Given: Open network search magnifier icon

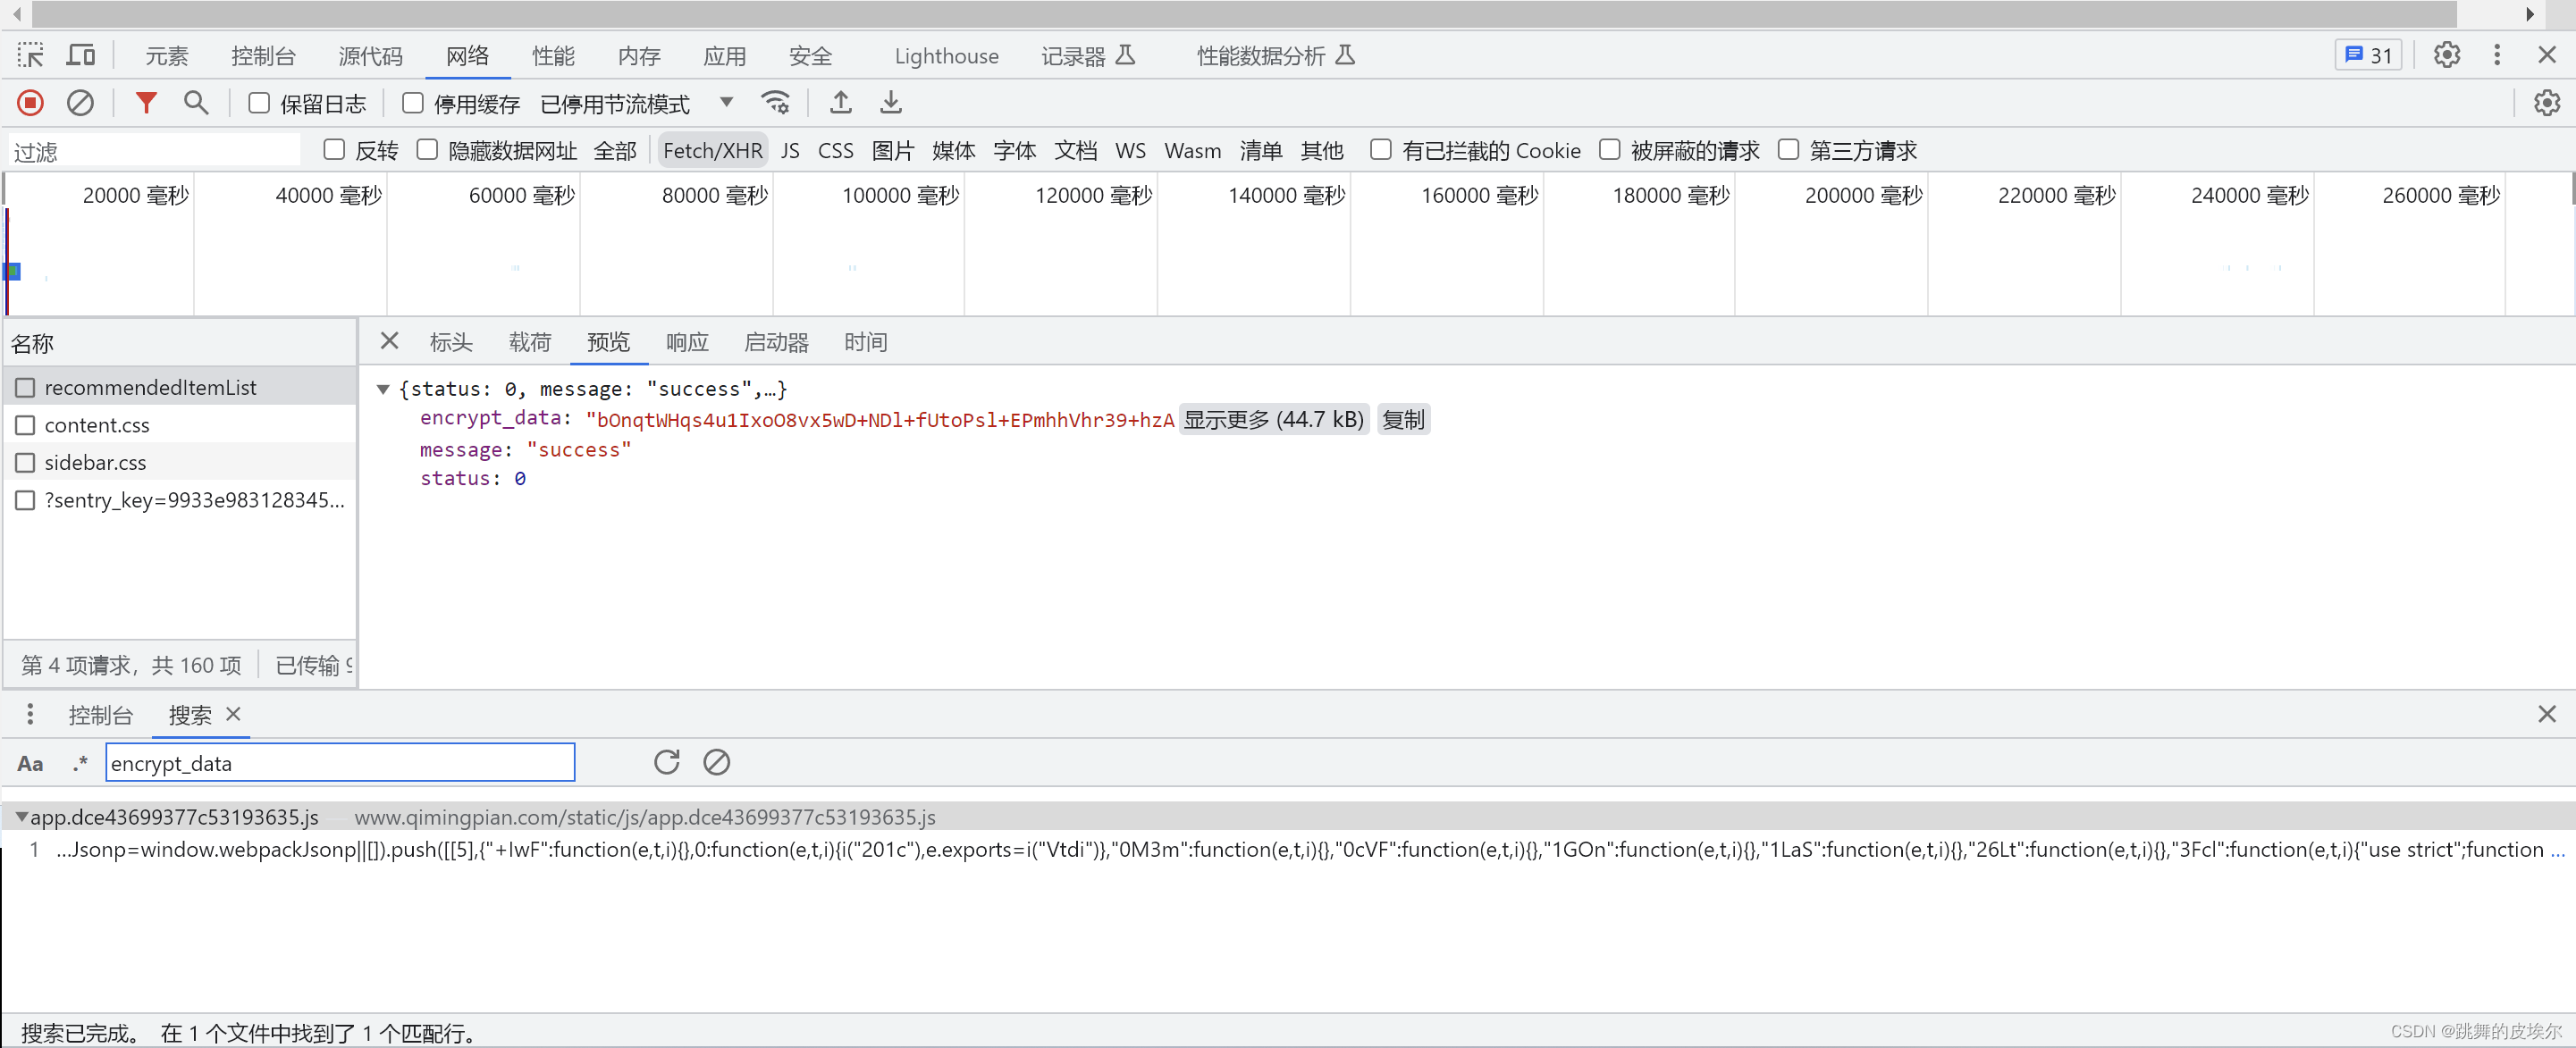Looking at the screenshot, I should (196, 103).
